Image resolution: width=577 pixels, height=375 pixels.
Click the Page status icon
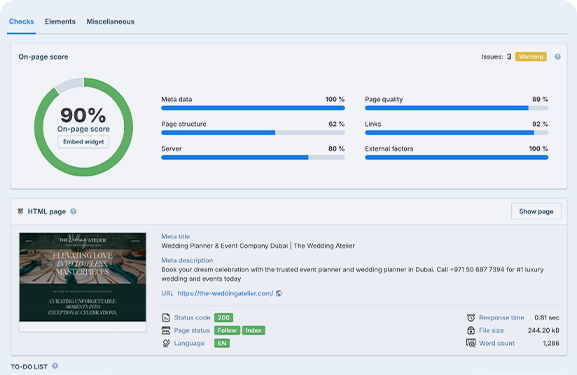166,330
